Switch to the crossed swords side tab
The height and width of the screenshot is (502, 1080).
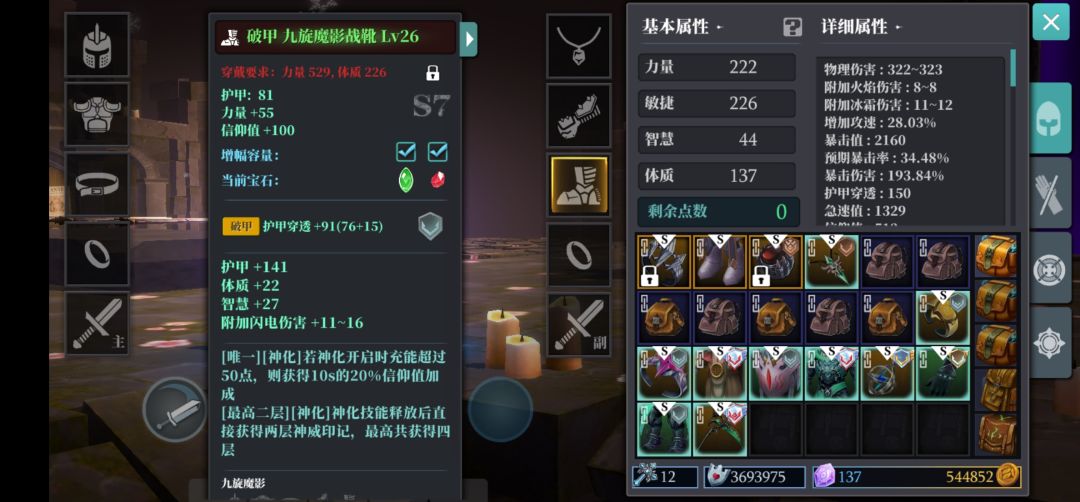point(1050,193)
